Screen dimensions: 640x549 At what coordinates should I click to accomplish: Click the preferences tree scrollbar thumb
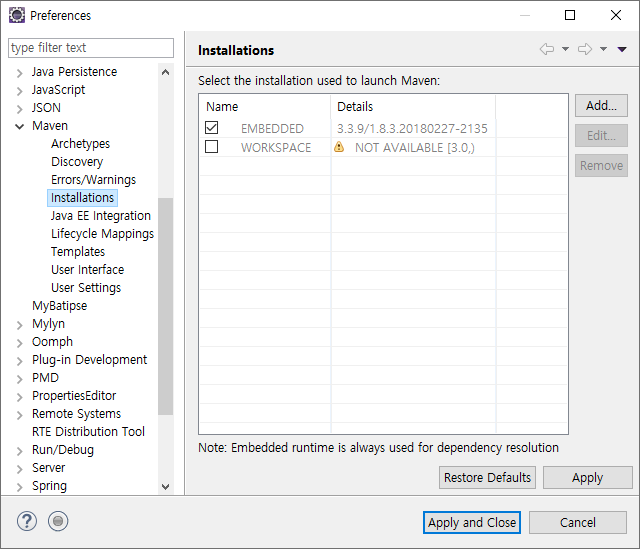pyautogui.click(x=165, y=306)
